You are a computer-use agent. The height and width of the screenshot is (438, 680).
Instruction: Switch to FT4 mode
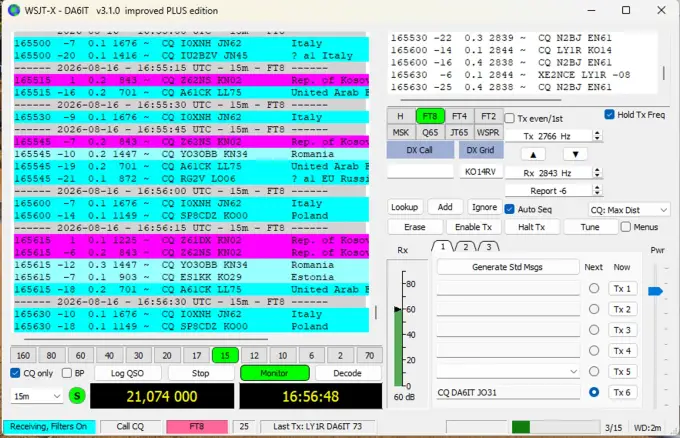(x=459, y=116)
